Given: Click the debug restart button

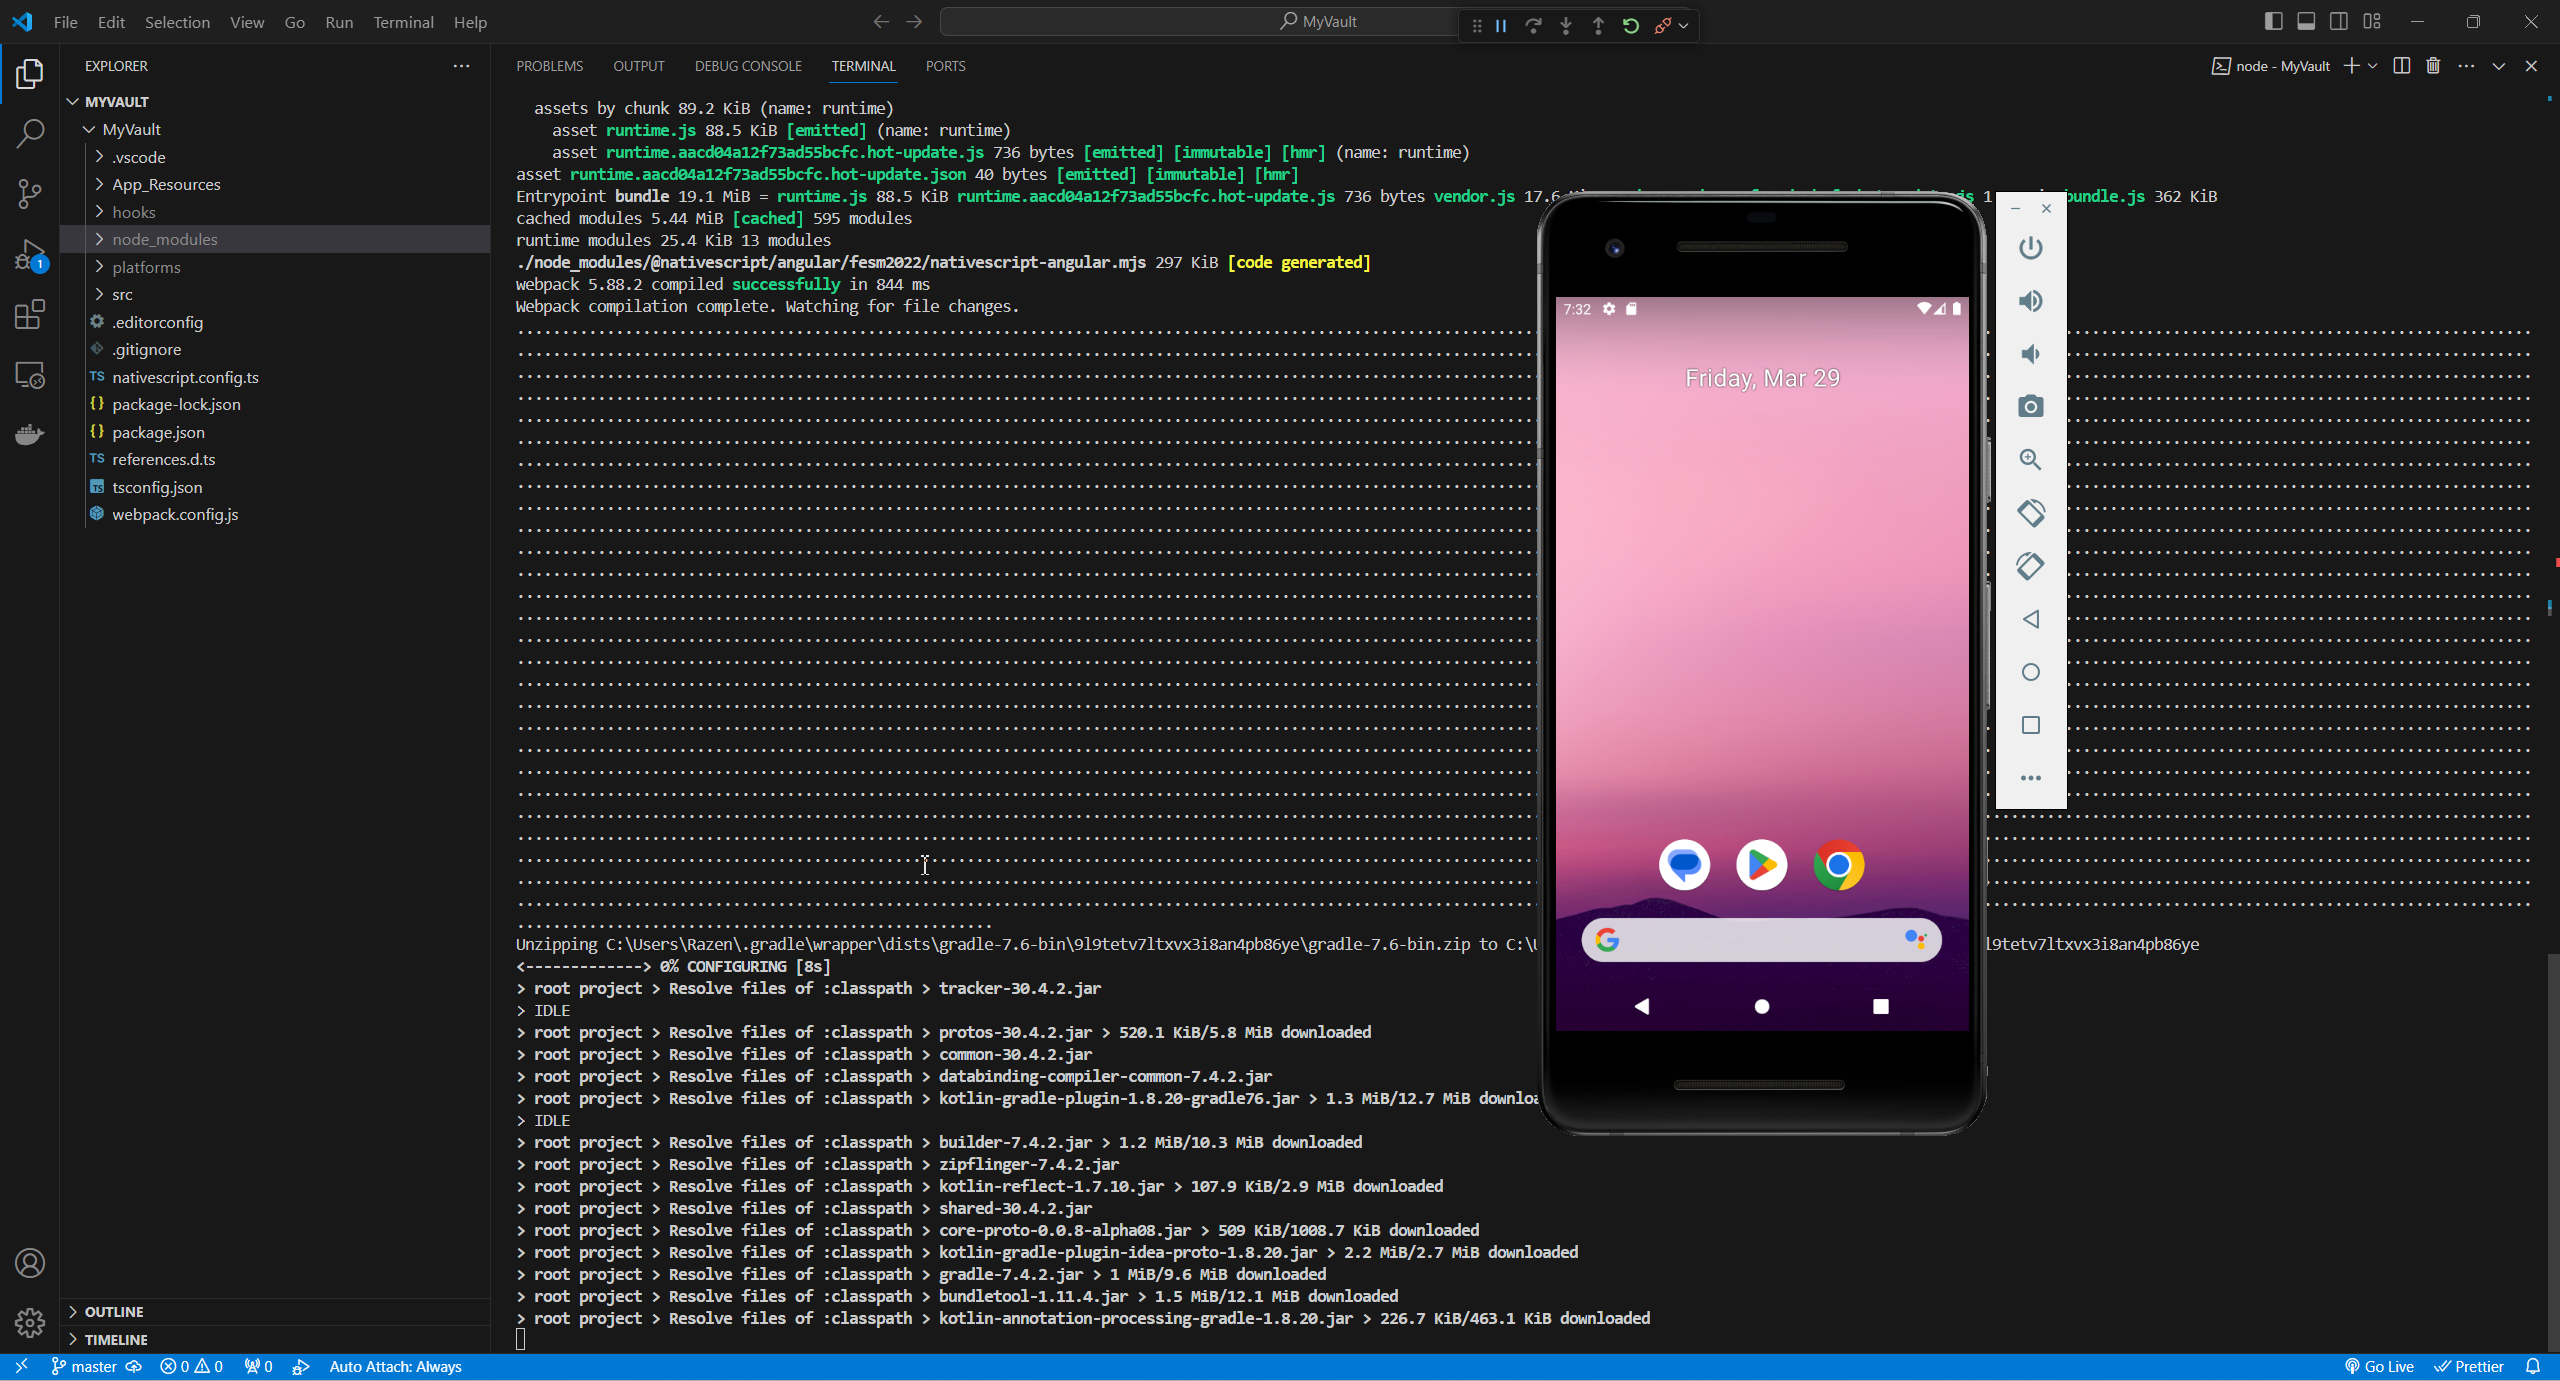Looking at the screenshot, I should pos(1631,26).
